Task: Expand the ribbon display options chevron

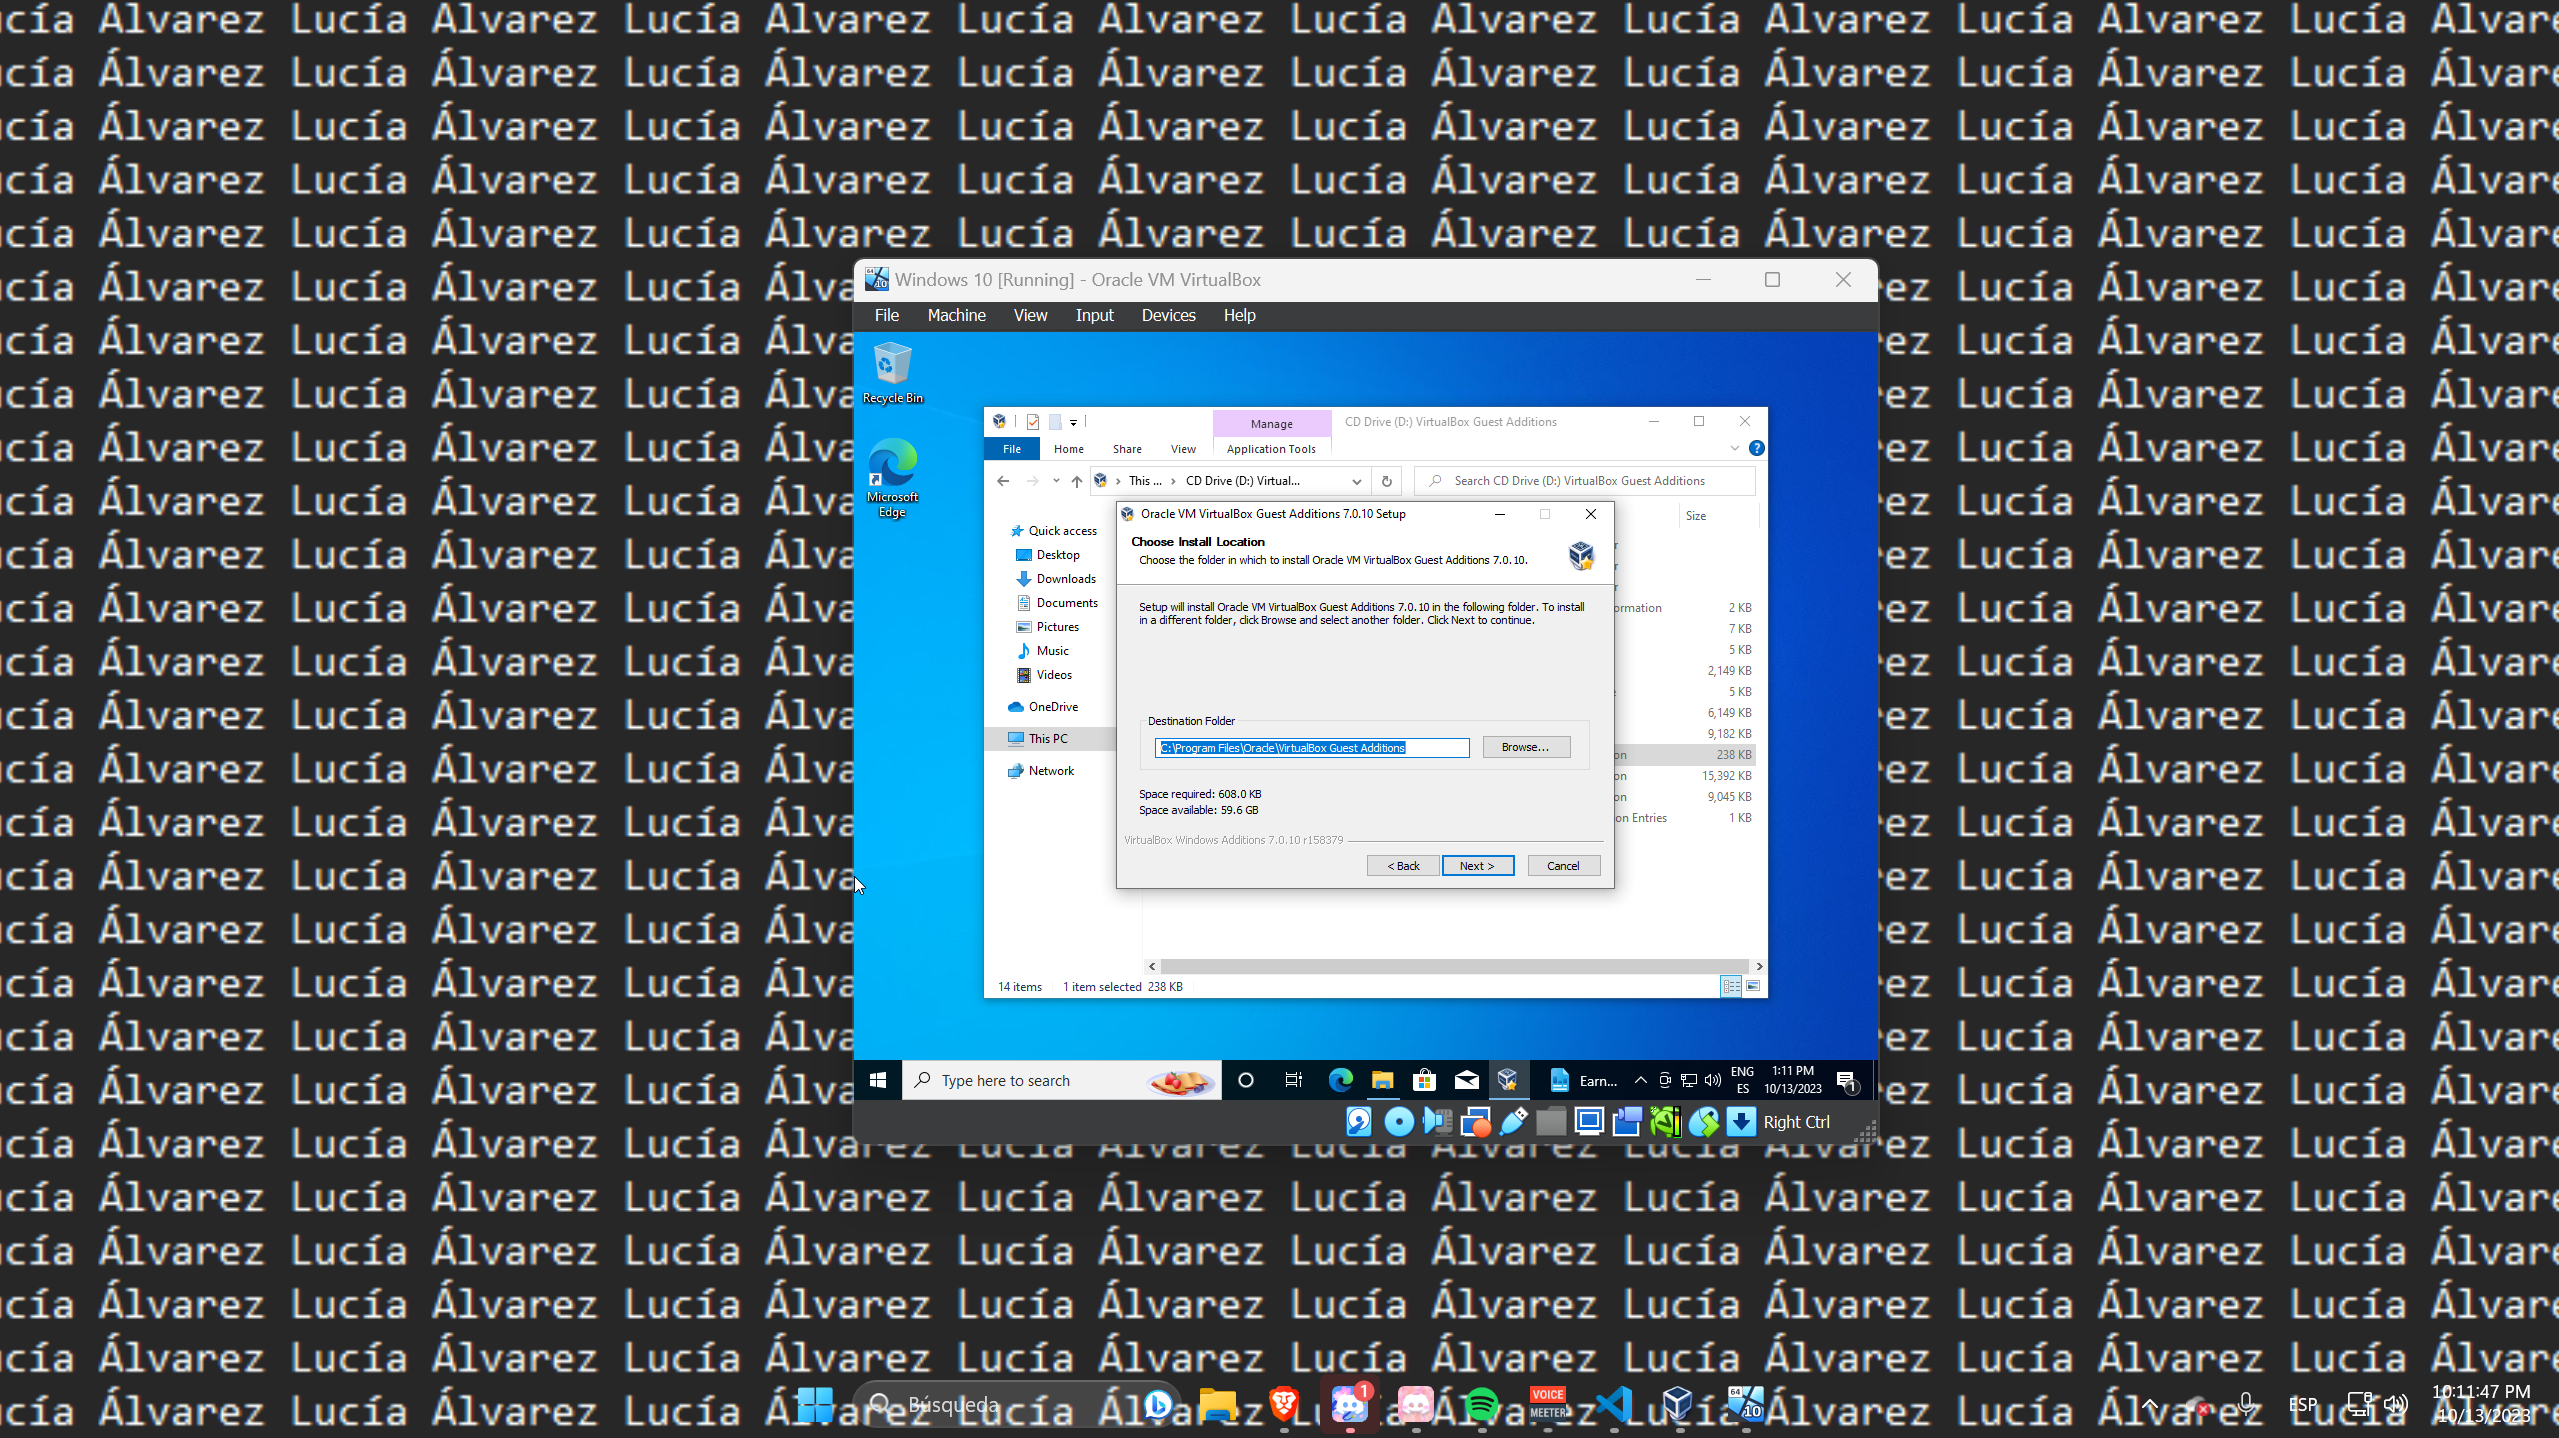Action: coord(1734,447)
